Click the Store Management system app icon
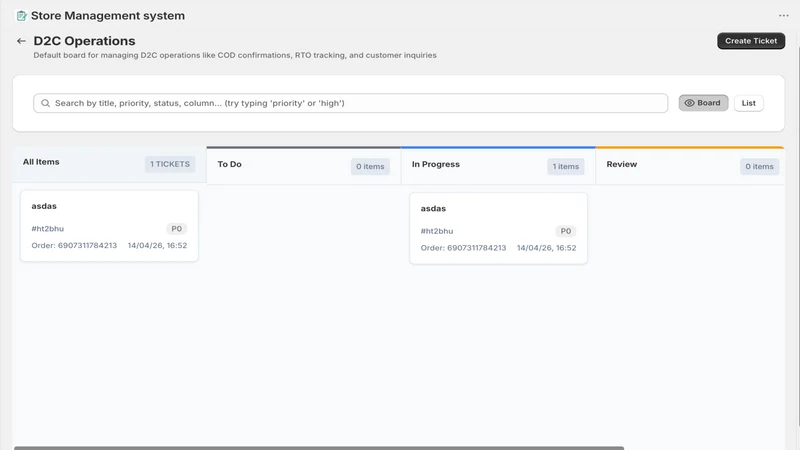The height and width of the screenshot is (450, 800). [21, 16]
